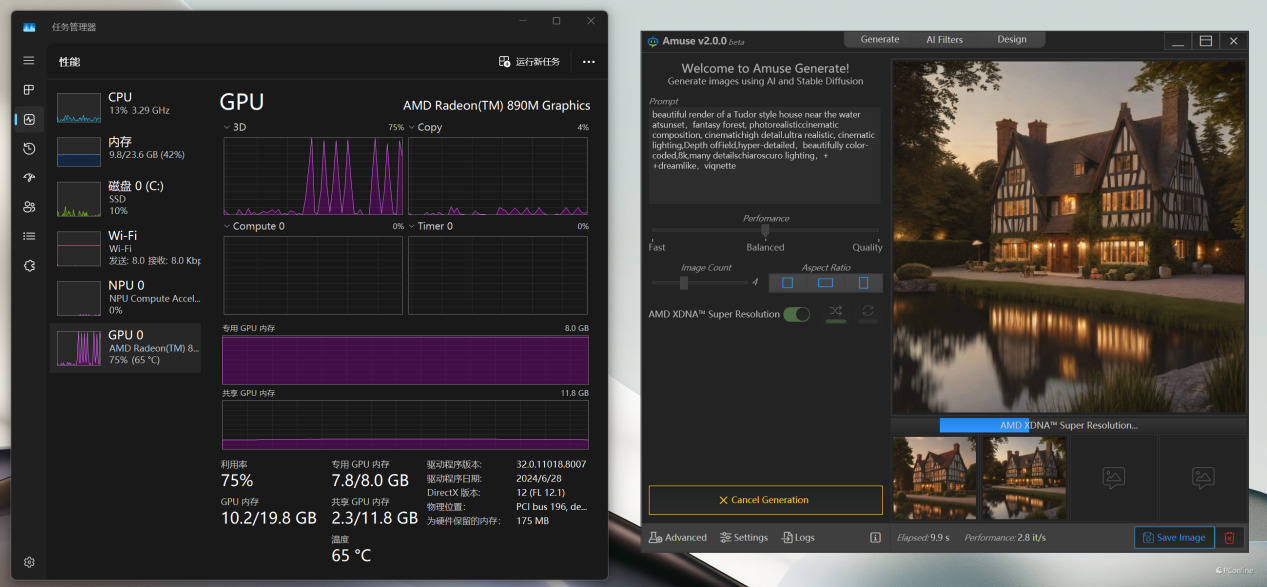Select portrait aspect ratio

(x=864, y=283)
